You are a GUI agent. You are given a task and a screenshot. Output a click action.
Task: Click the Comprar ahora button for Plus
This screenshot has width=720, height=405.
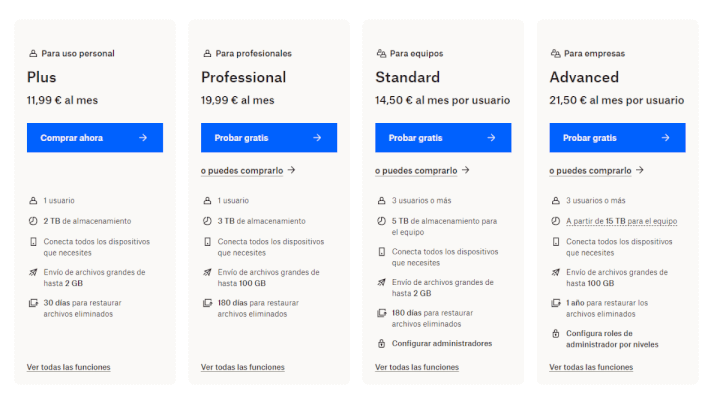95,137
